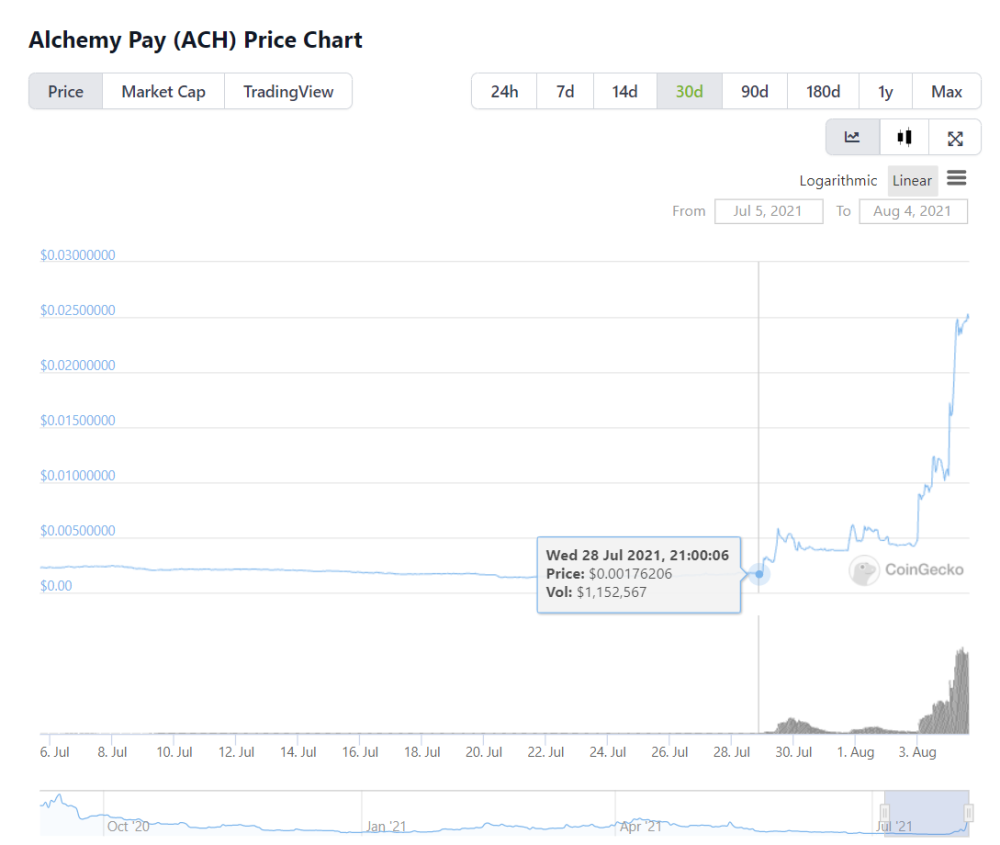
Task: Select the 1y time range
Action: (886, 92)
